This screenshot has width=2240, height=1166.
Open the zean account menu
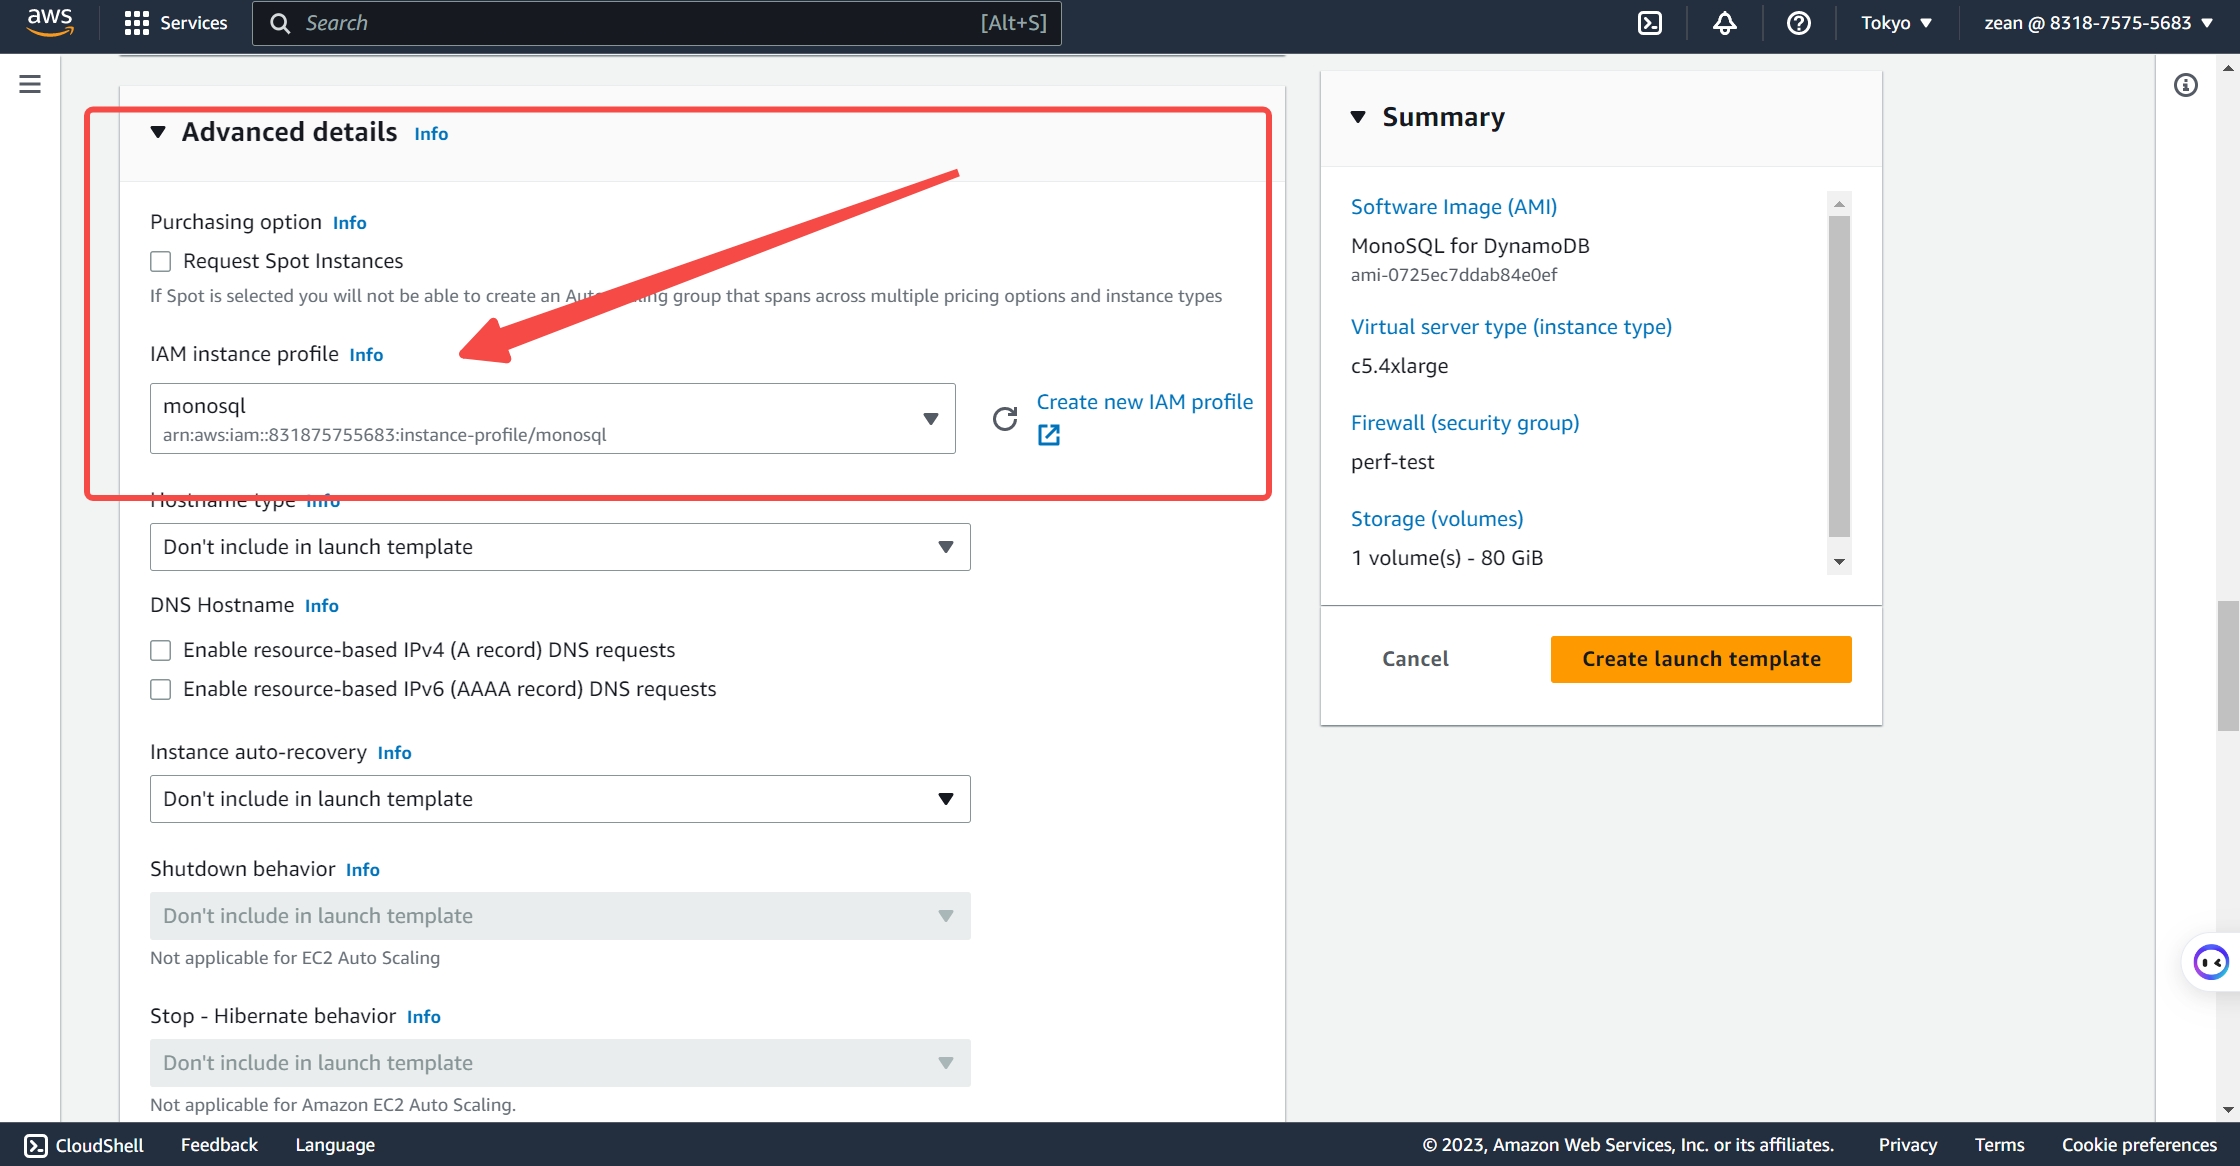(2098, 23)
